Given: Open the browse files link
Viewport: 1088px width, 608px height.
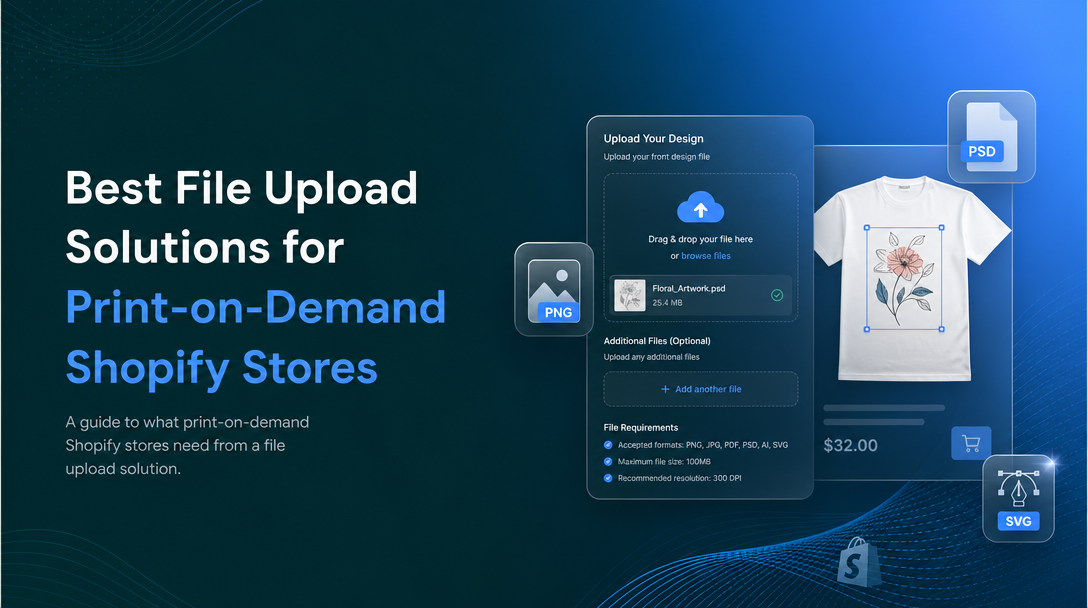Looking at the screenshot, I should point(706,256).
